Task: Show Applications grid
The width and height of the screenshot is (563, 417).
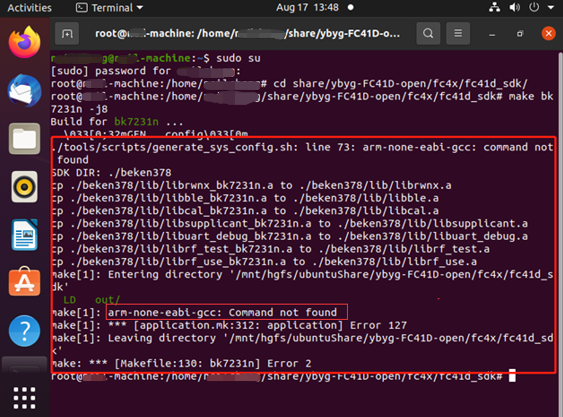Action: click(24, 398)
